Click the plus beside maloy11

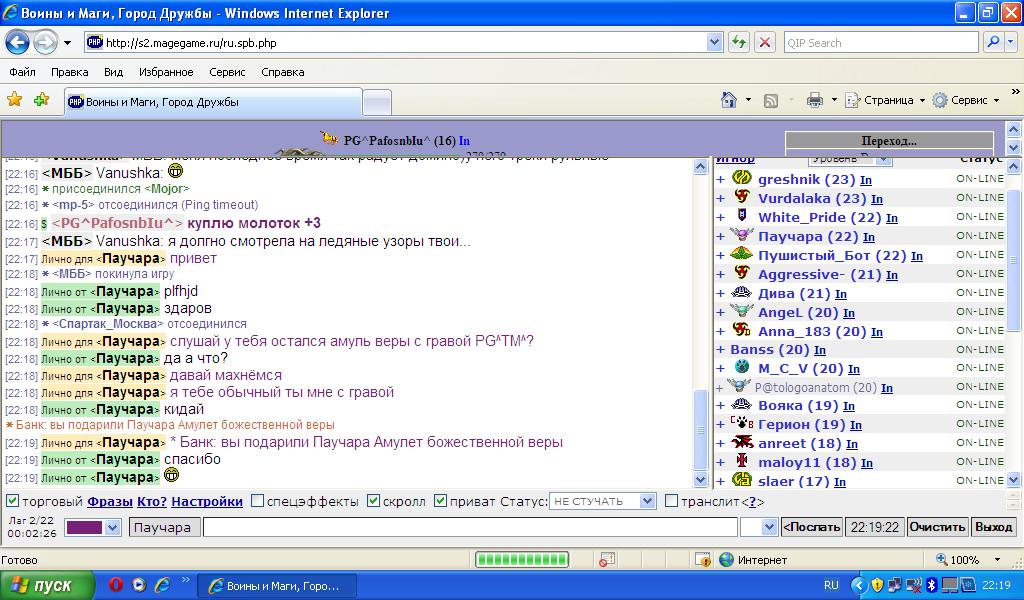coord(721,463)
